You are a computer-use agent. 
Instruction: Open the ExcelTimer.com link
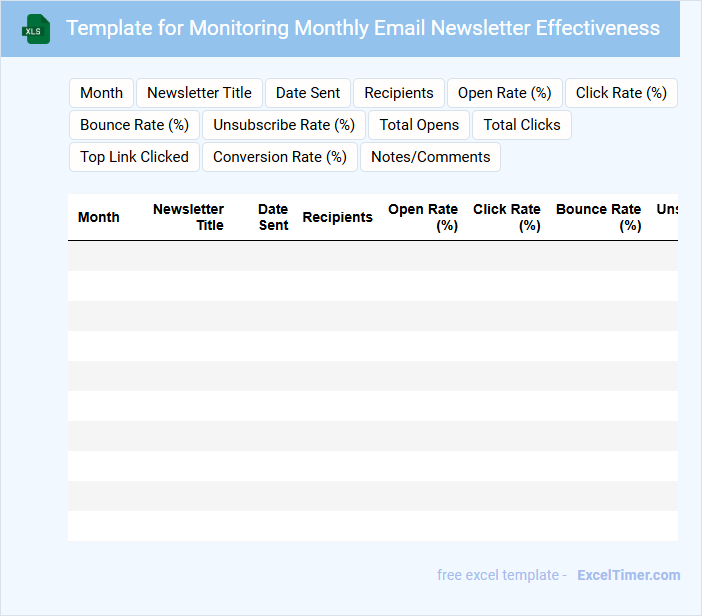pos(628,575)
